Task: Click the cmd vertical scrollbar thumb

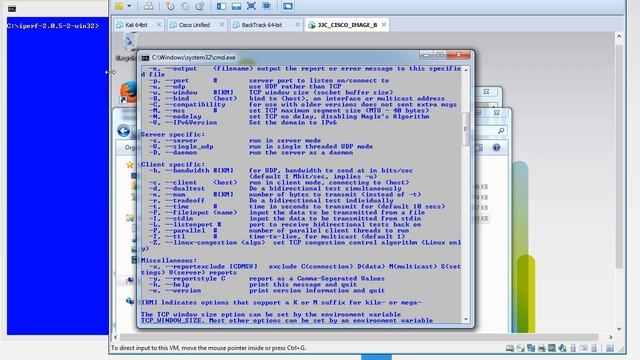Action: click(x=466, y=129)
